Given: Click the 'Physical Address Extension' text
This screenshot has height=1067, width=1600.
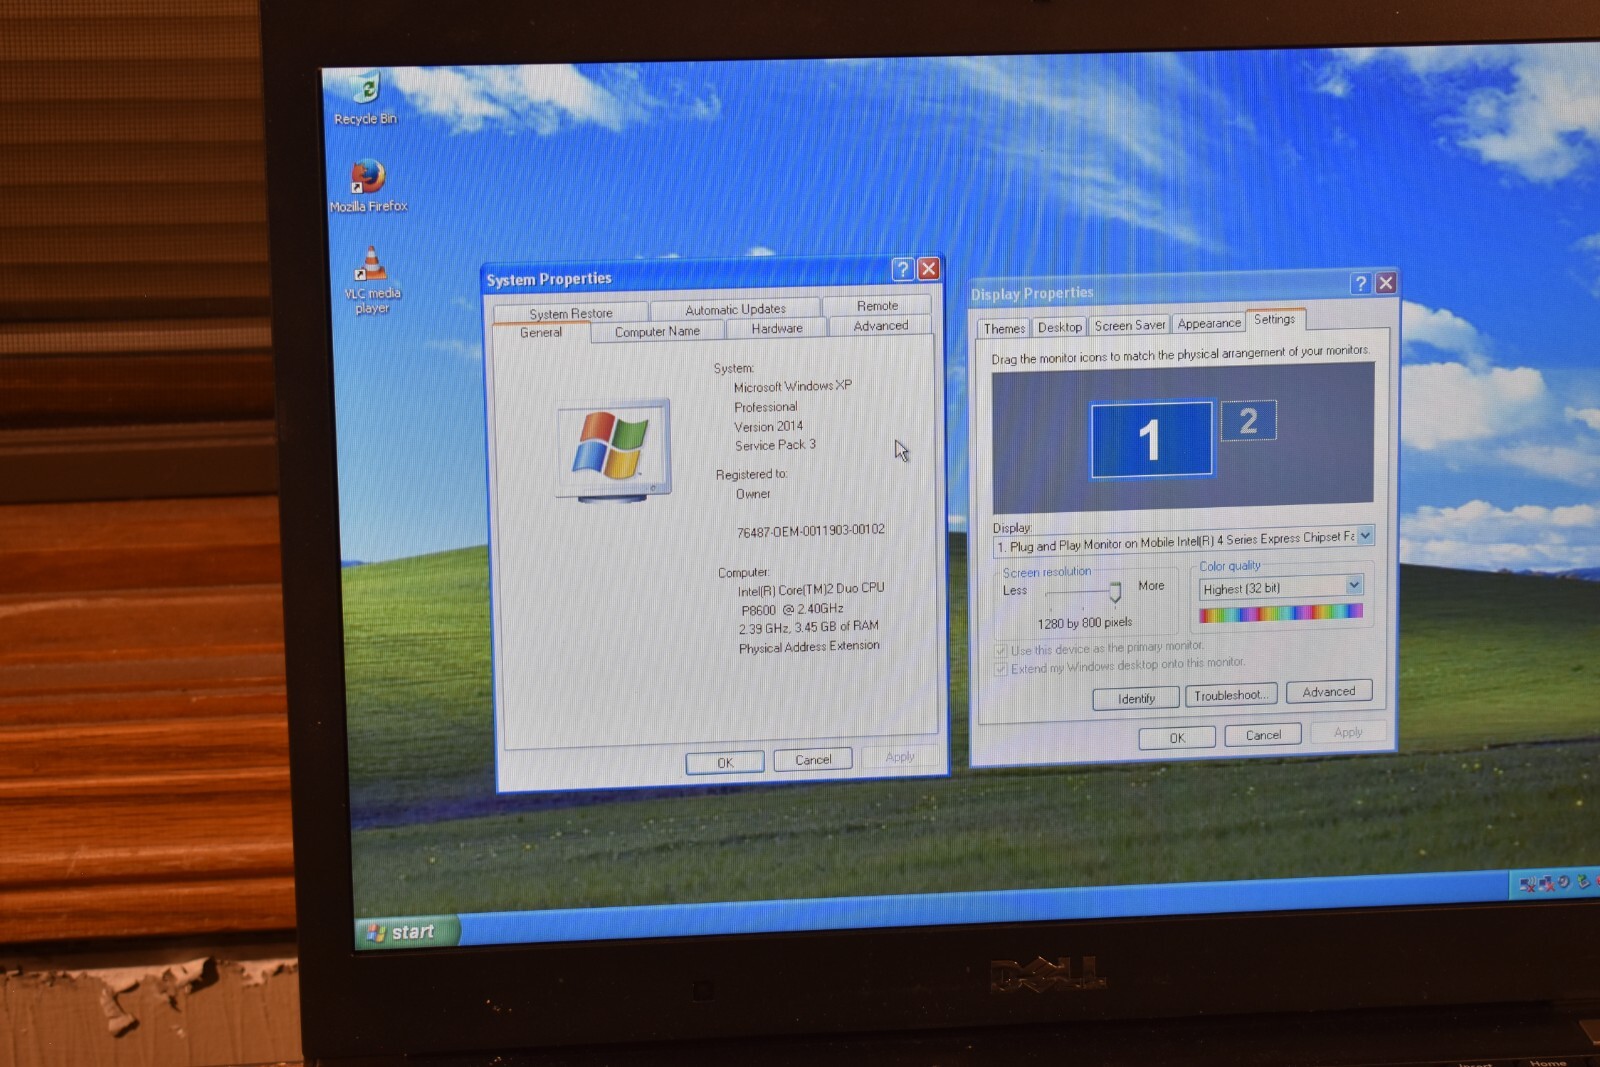Looking at the screenshot, I should pos(809,647).
